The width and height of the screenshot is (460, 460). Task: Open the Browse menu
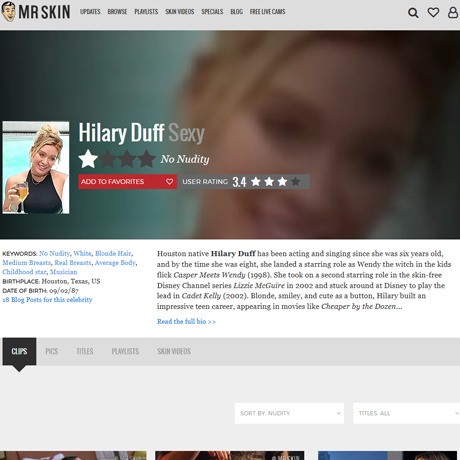[x=117, y=12]
